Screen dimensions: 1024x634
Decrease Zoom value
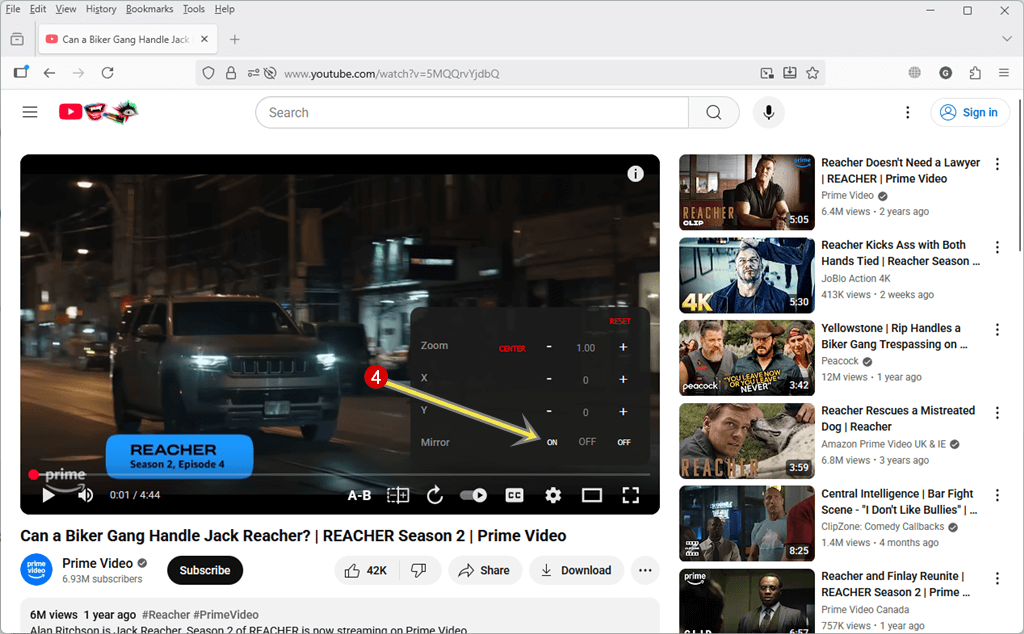coord(549,347)
